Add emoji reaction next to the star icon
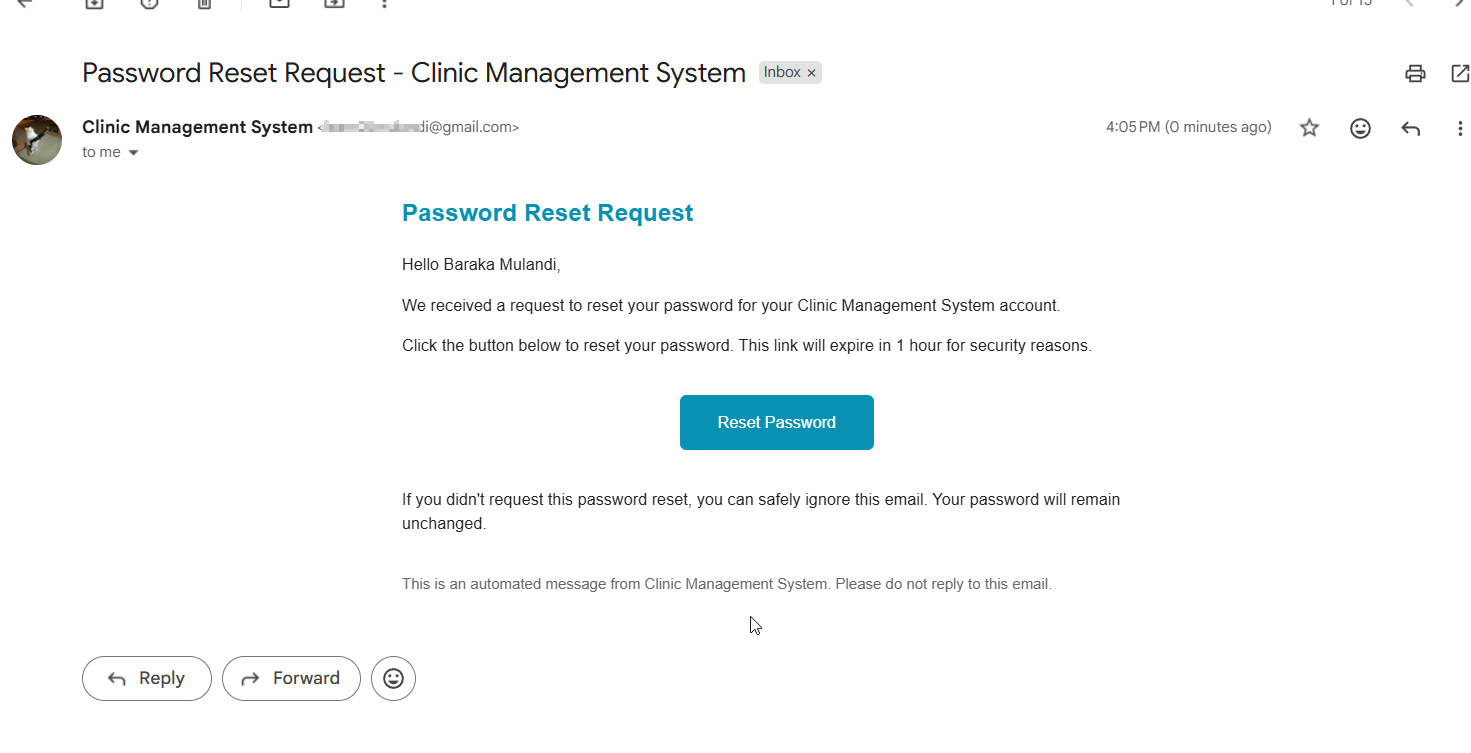This screenshot has height=753, width=1471. tap(1360, 128)
